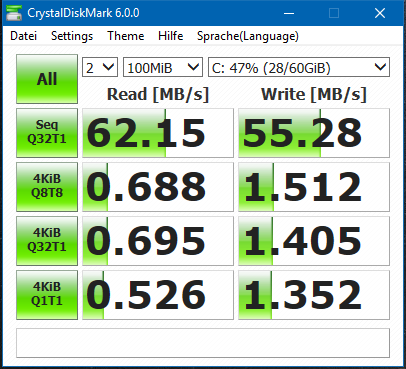The height and width of the screenshot is (369, 406).
Task: Open the Theme menu
Action: pyautogui.click(x=126, y=36)
